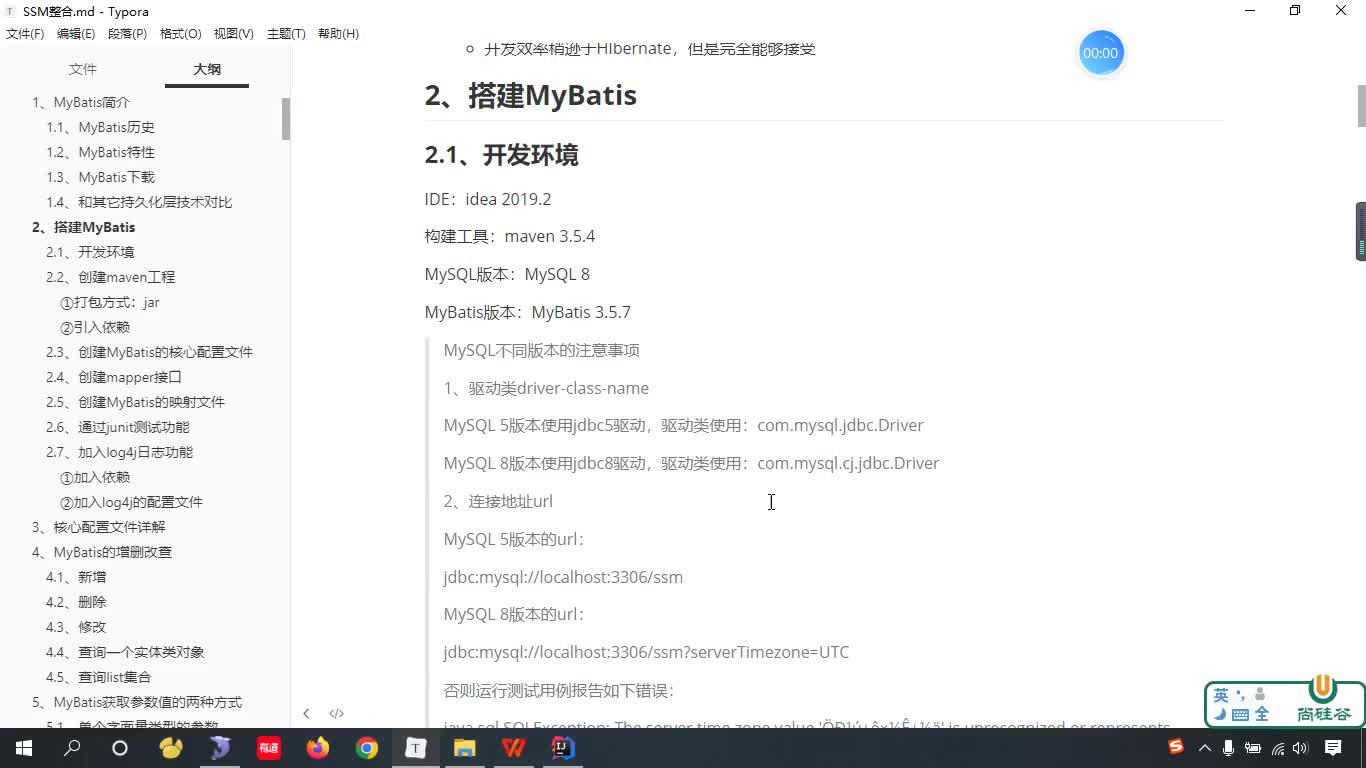The width and height of the screenshot is (1366, 768).
Task: Show hidden tray icons arrow
Action: pos(1204,748)
